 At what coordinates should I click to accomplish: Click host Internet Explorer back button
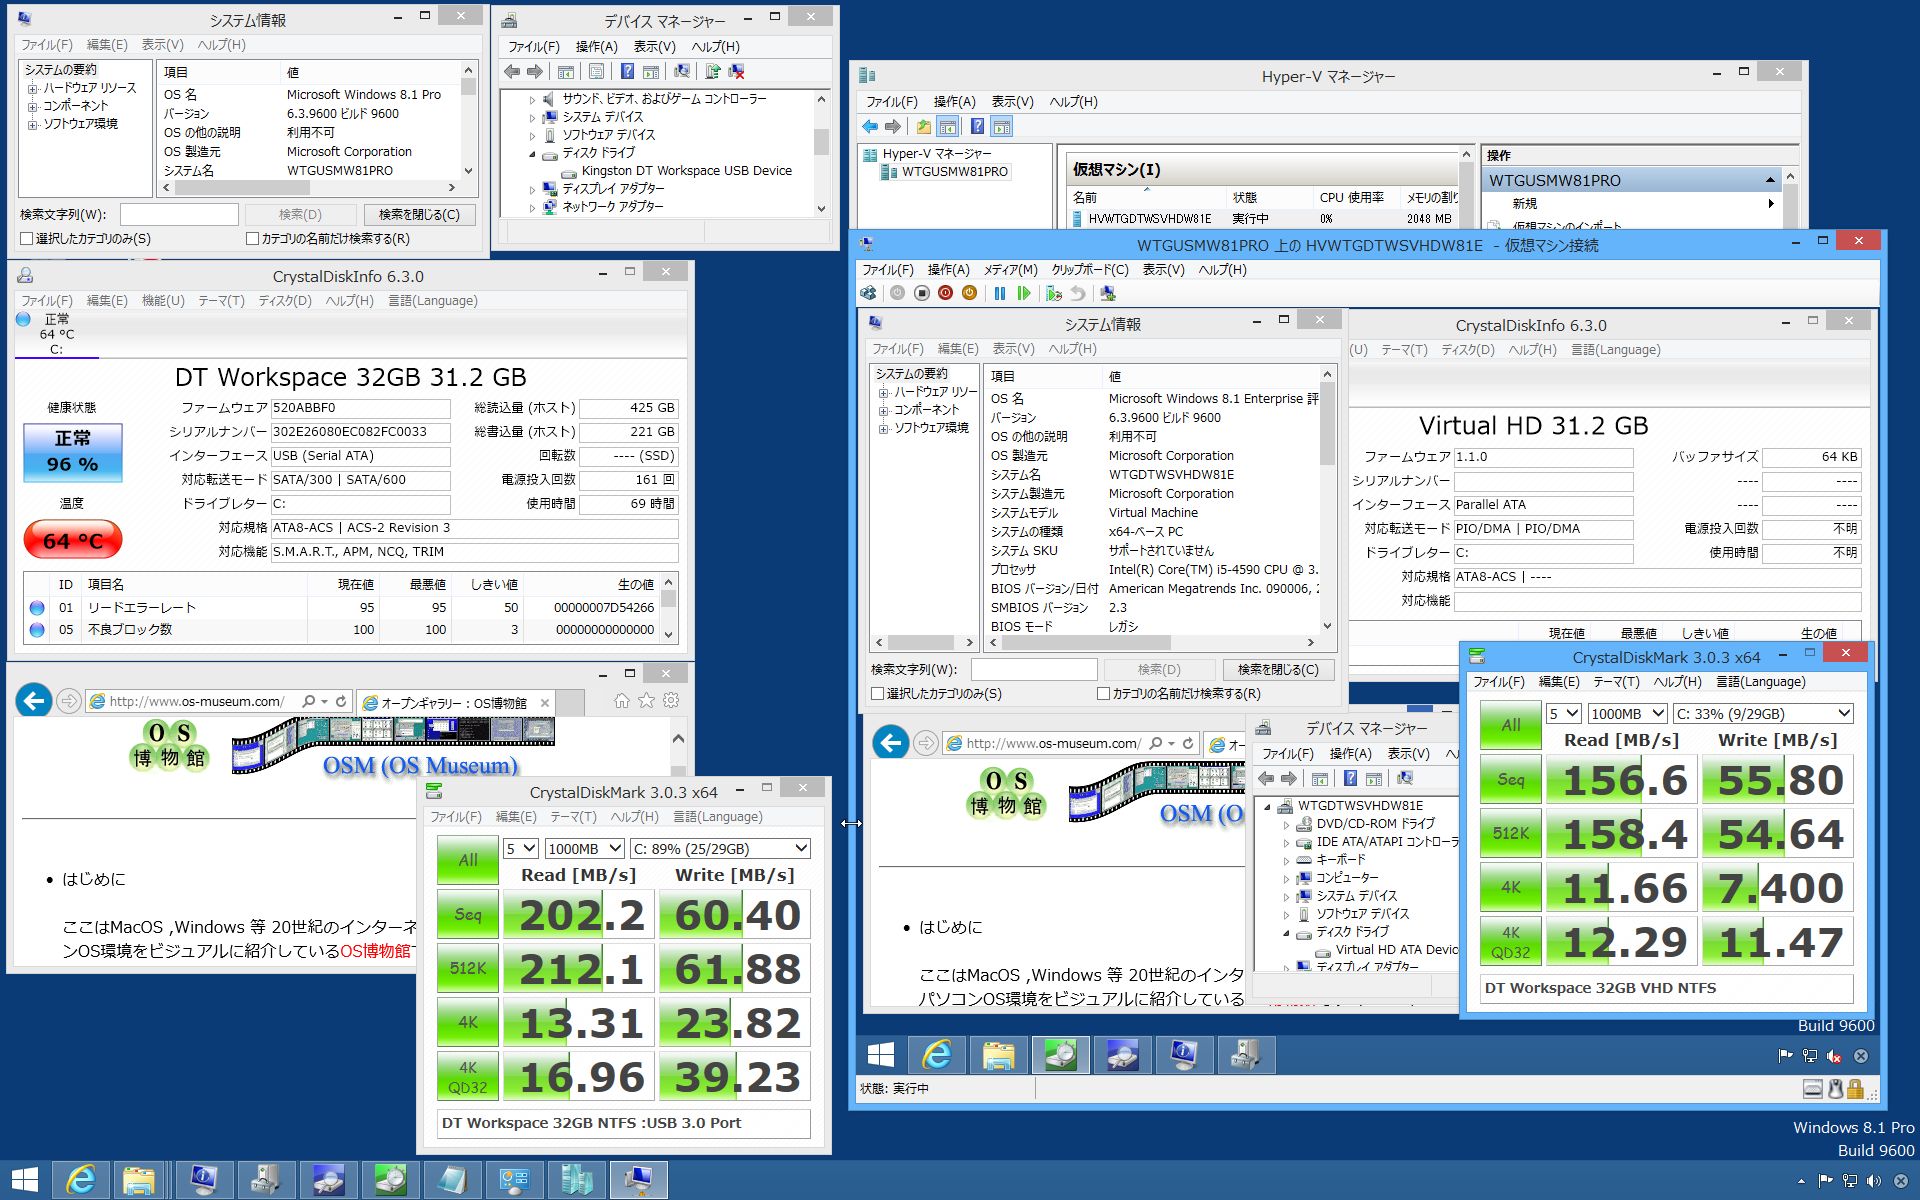pos(34,700)
